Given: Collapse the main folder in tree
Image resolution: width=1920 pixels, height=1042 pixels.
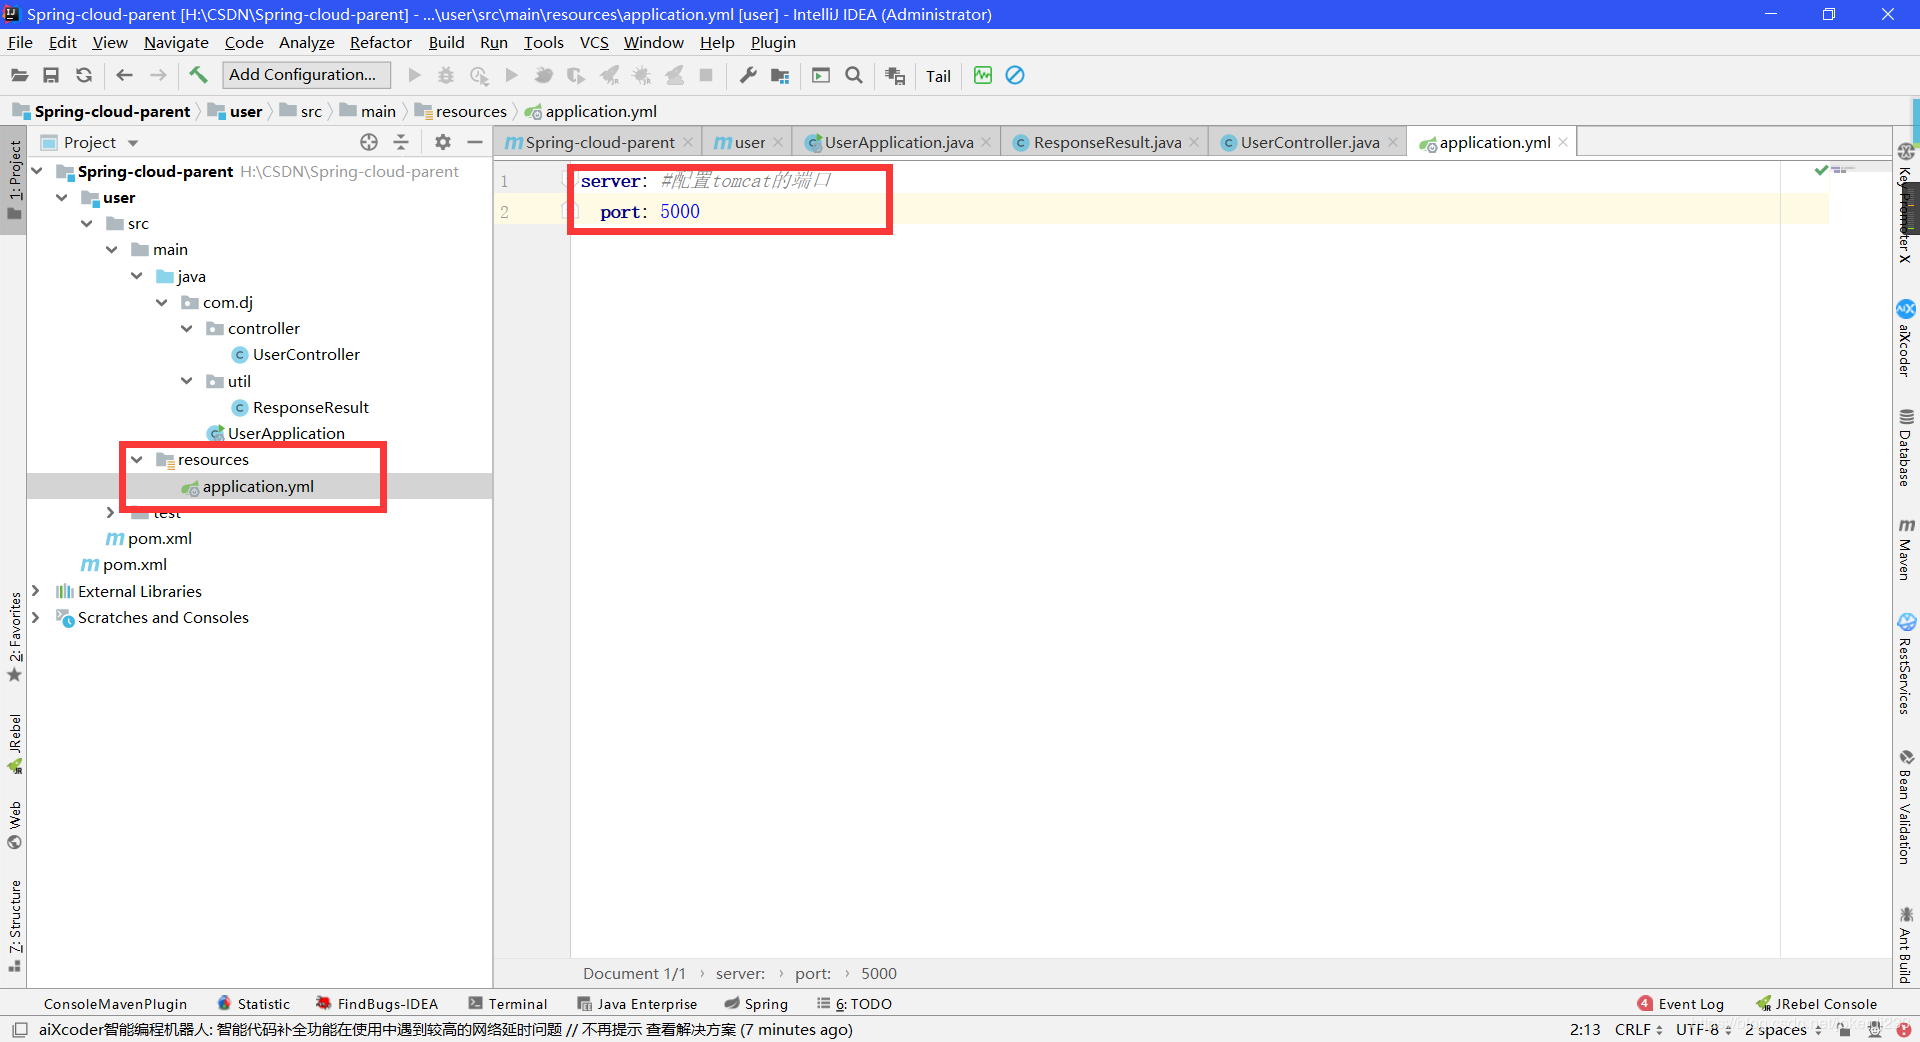Looking at the screenshot, I should (x=112, y=249).
